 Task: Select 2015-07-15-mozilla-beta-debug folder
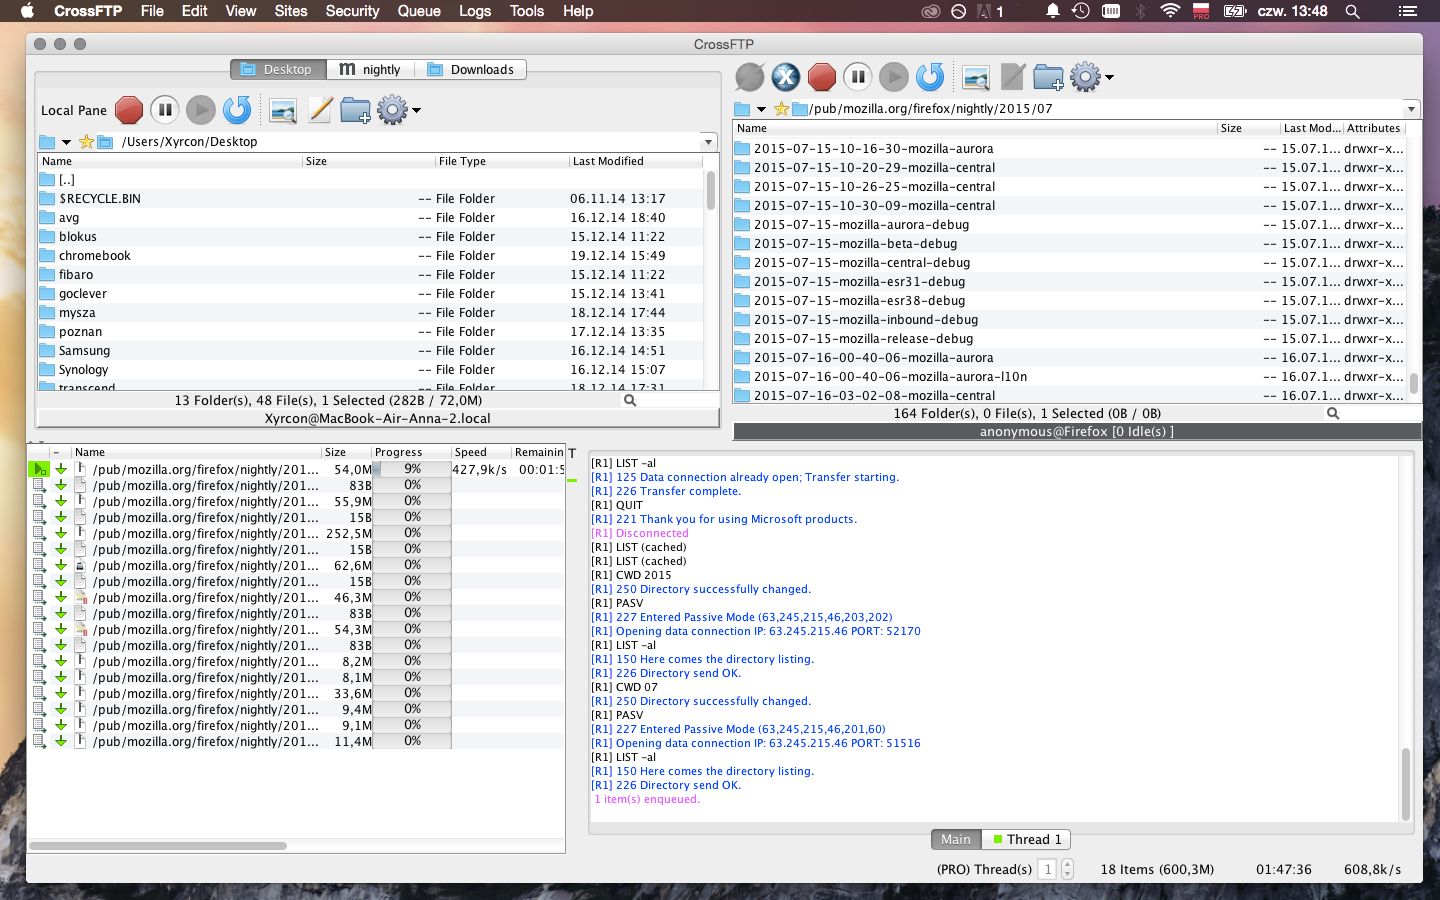click(x=1070, y=244)
